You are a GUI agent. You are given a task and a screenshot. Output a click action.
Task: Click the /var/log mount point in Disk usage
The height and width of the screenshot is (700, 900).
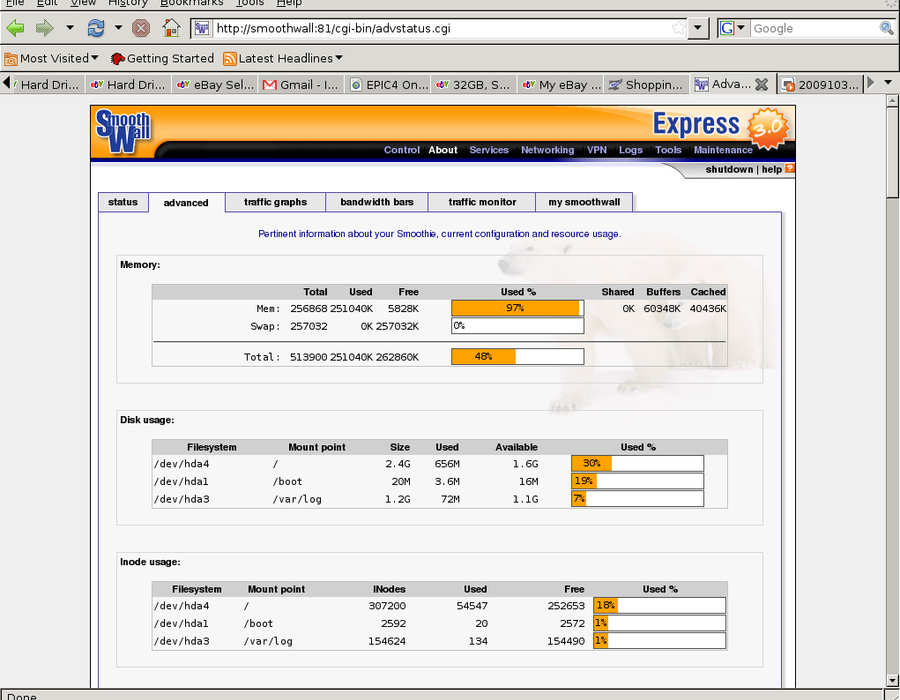pos(297,499)
